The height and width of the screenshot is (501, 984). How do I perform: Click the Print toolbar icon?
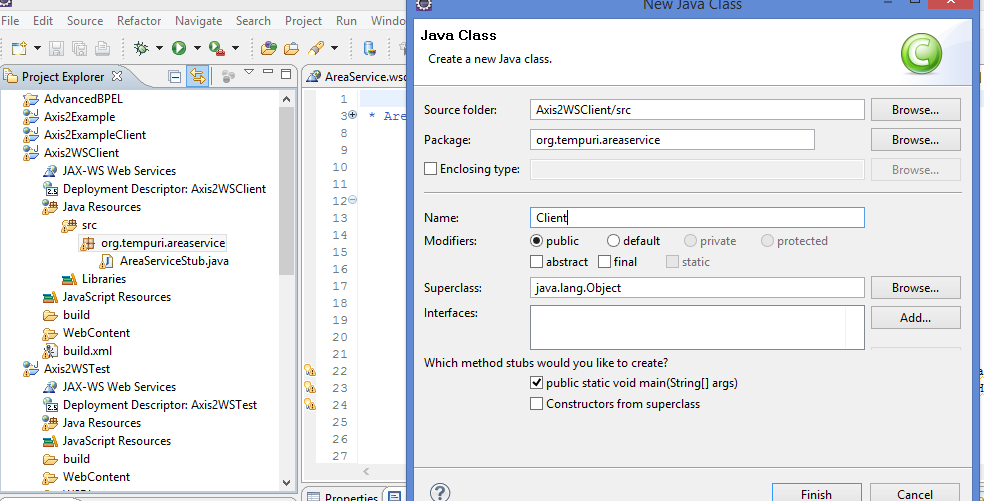click(x=102, y=48)
